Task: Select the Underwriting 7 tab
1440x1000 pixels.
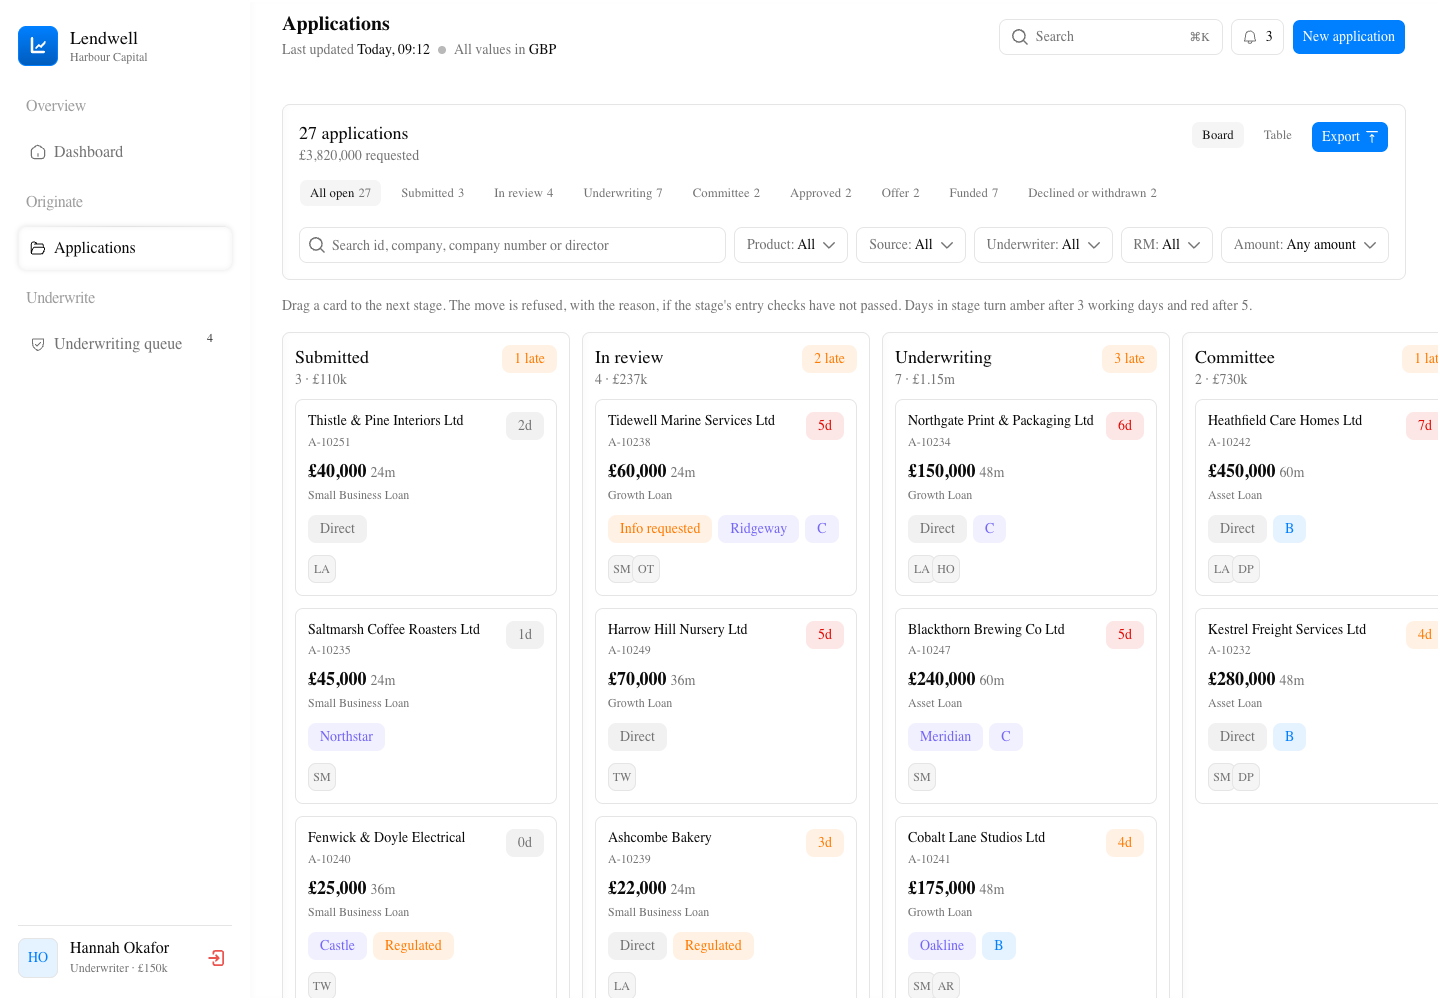Action: click(x=623, y=193)
